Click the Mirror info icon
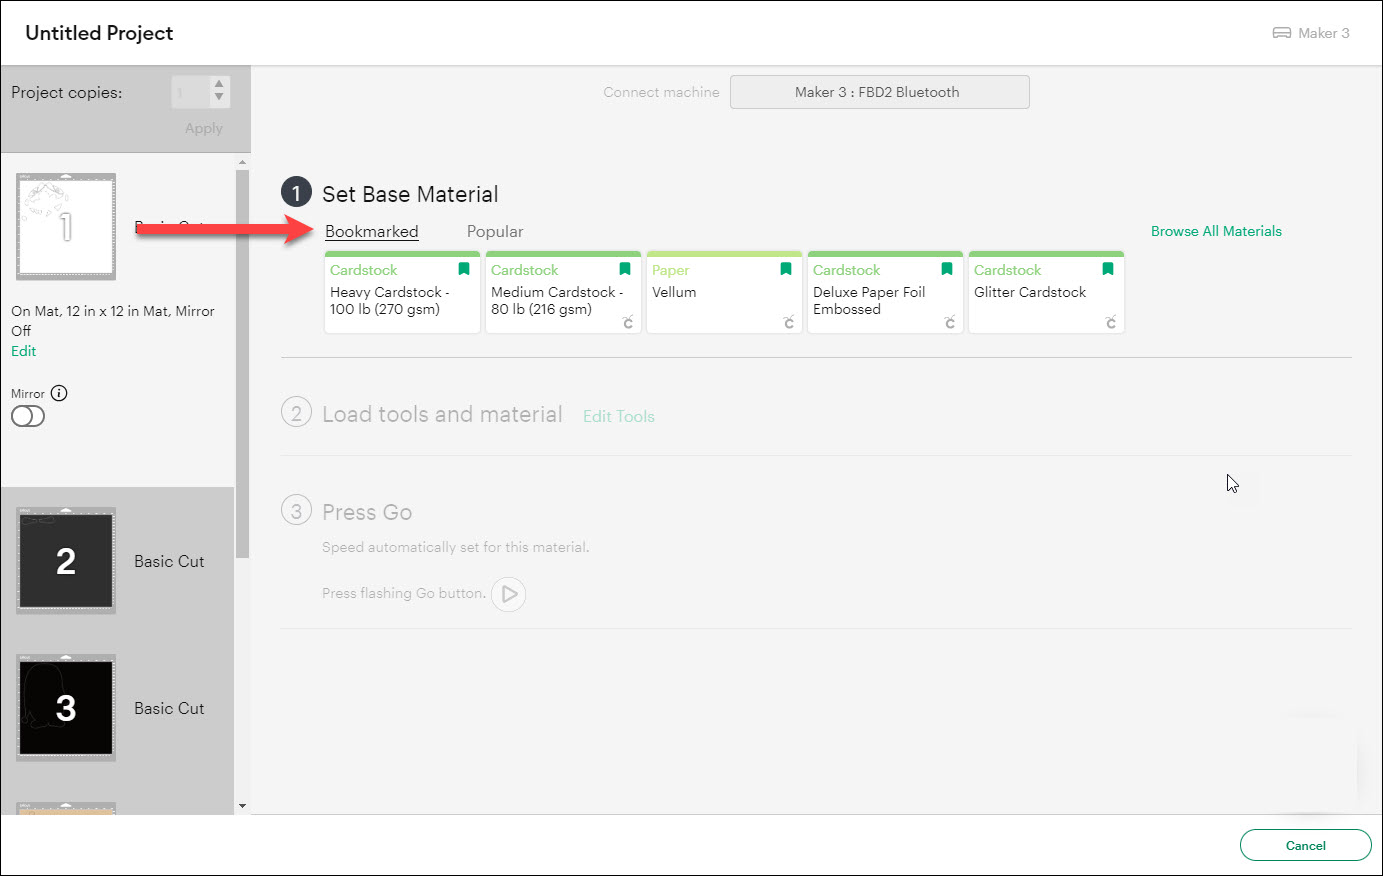The width and height of the screenshot is (1383, 876). [59, 393]
